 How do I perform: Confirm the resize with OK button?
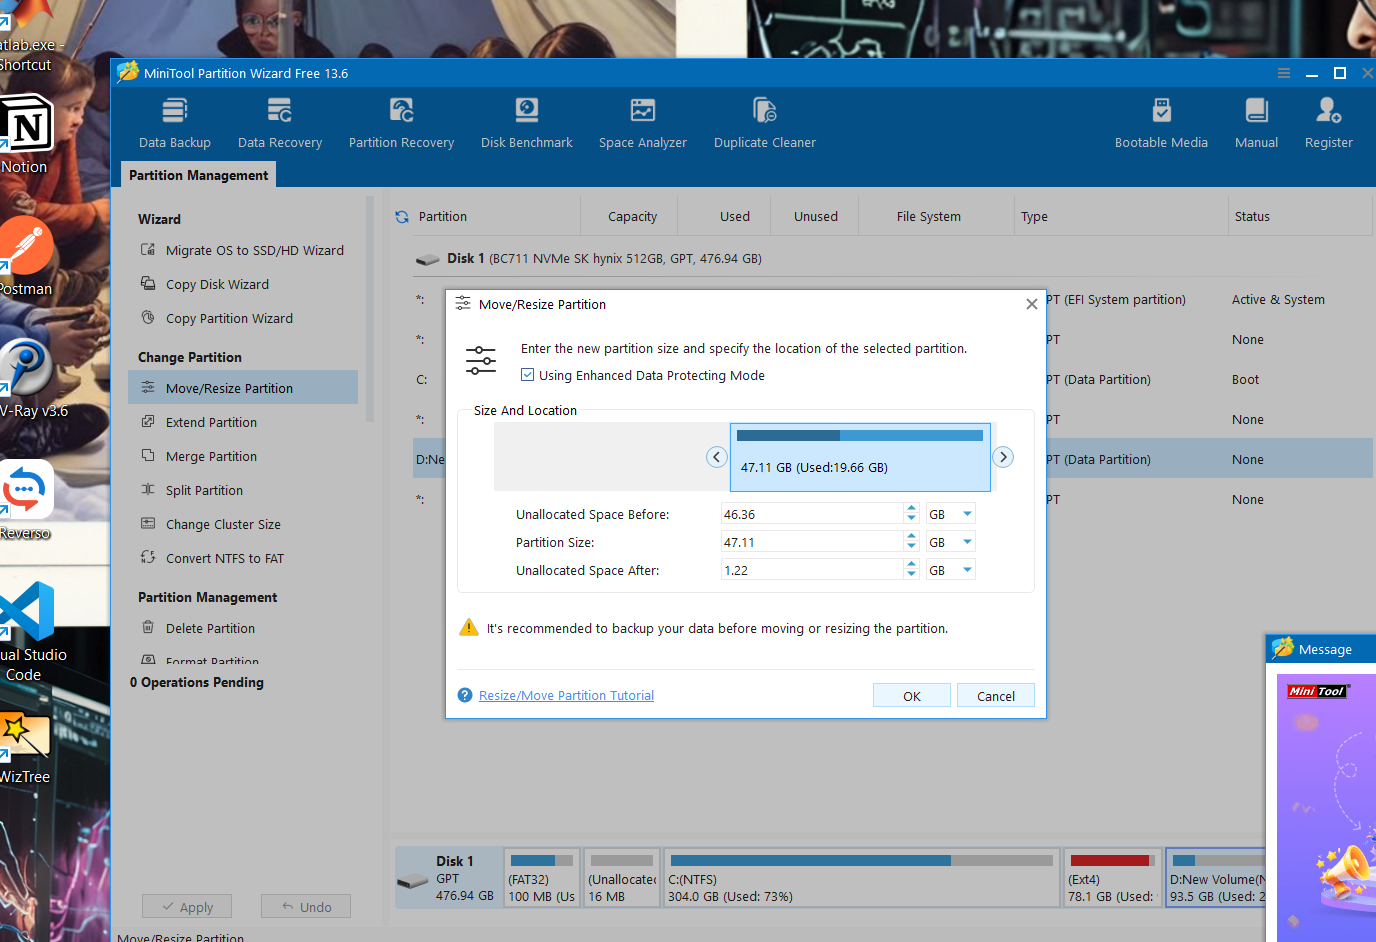point(912,696)
